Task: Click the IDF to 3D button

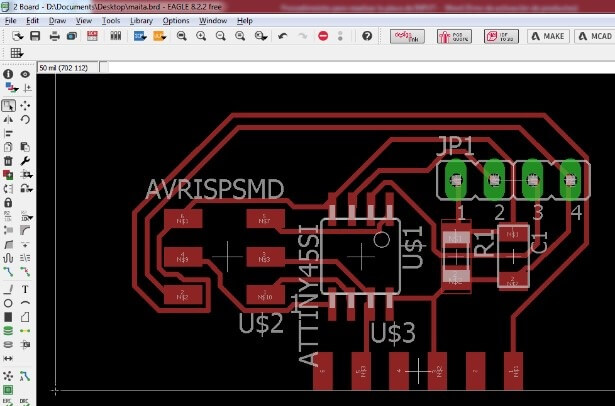Action: pos(501,36)
